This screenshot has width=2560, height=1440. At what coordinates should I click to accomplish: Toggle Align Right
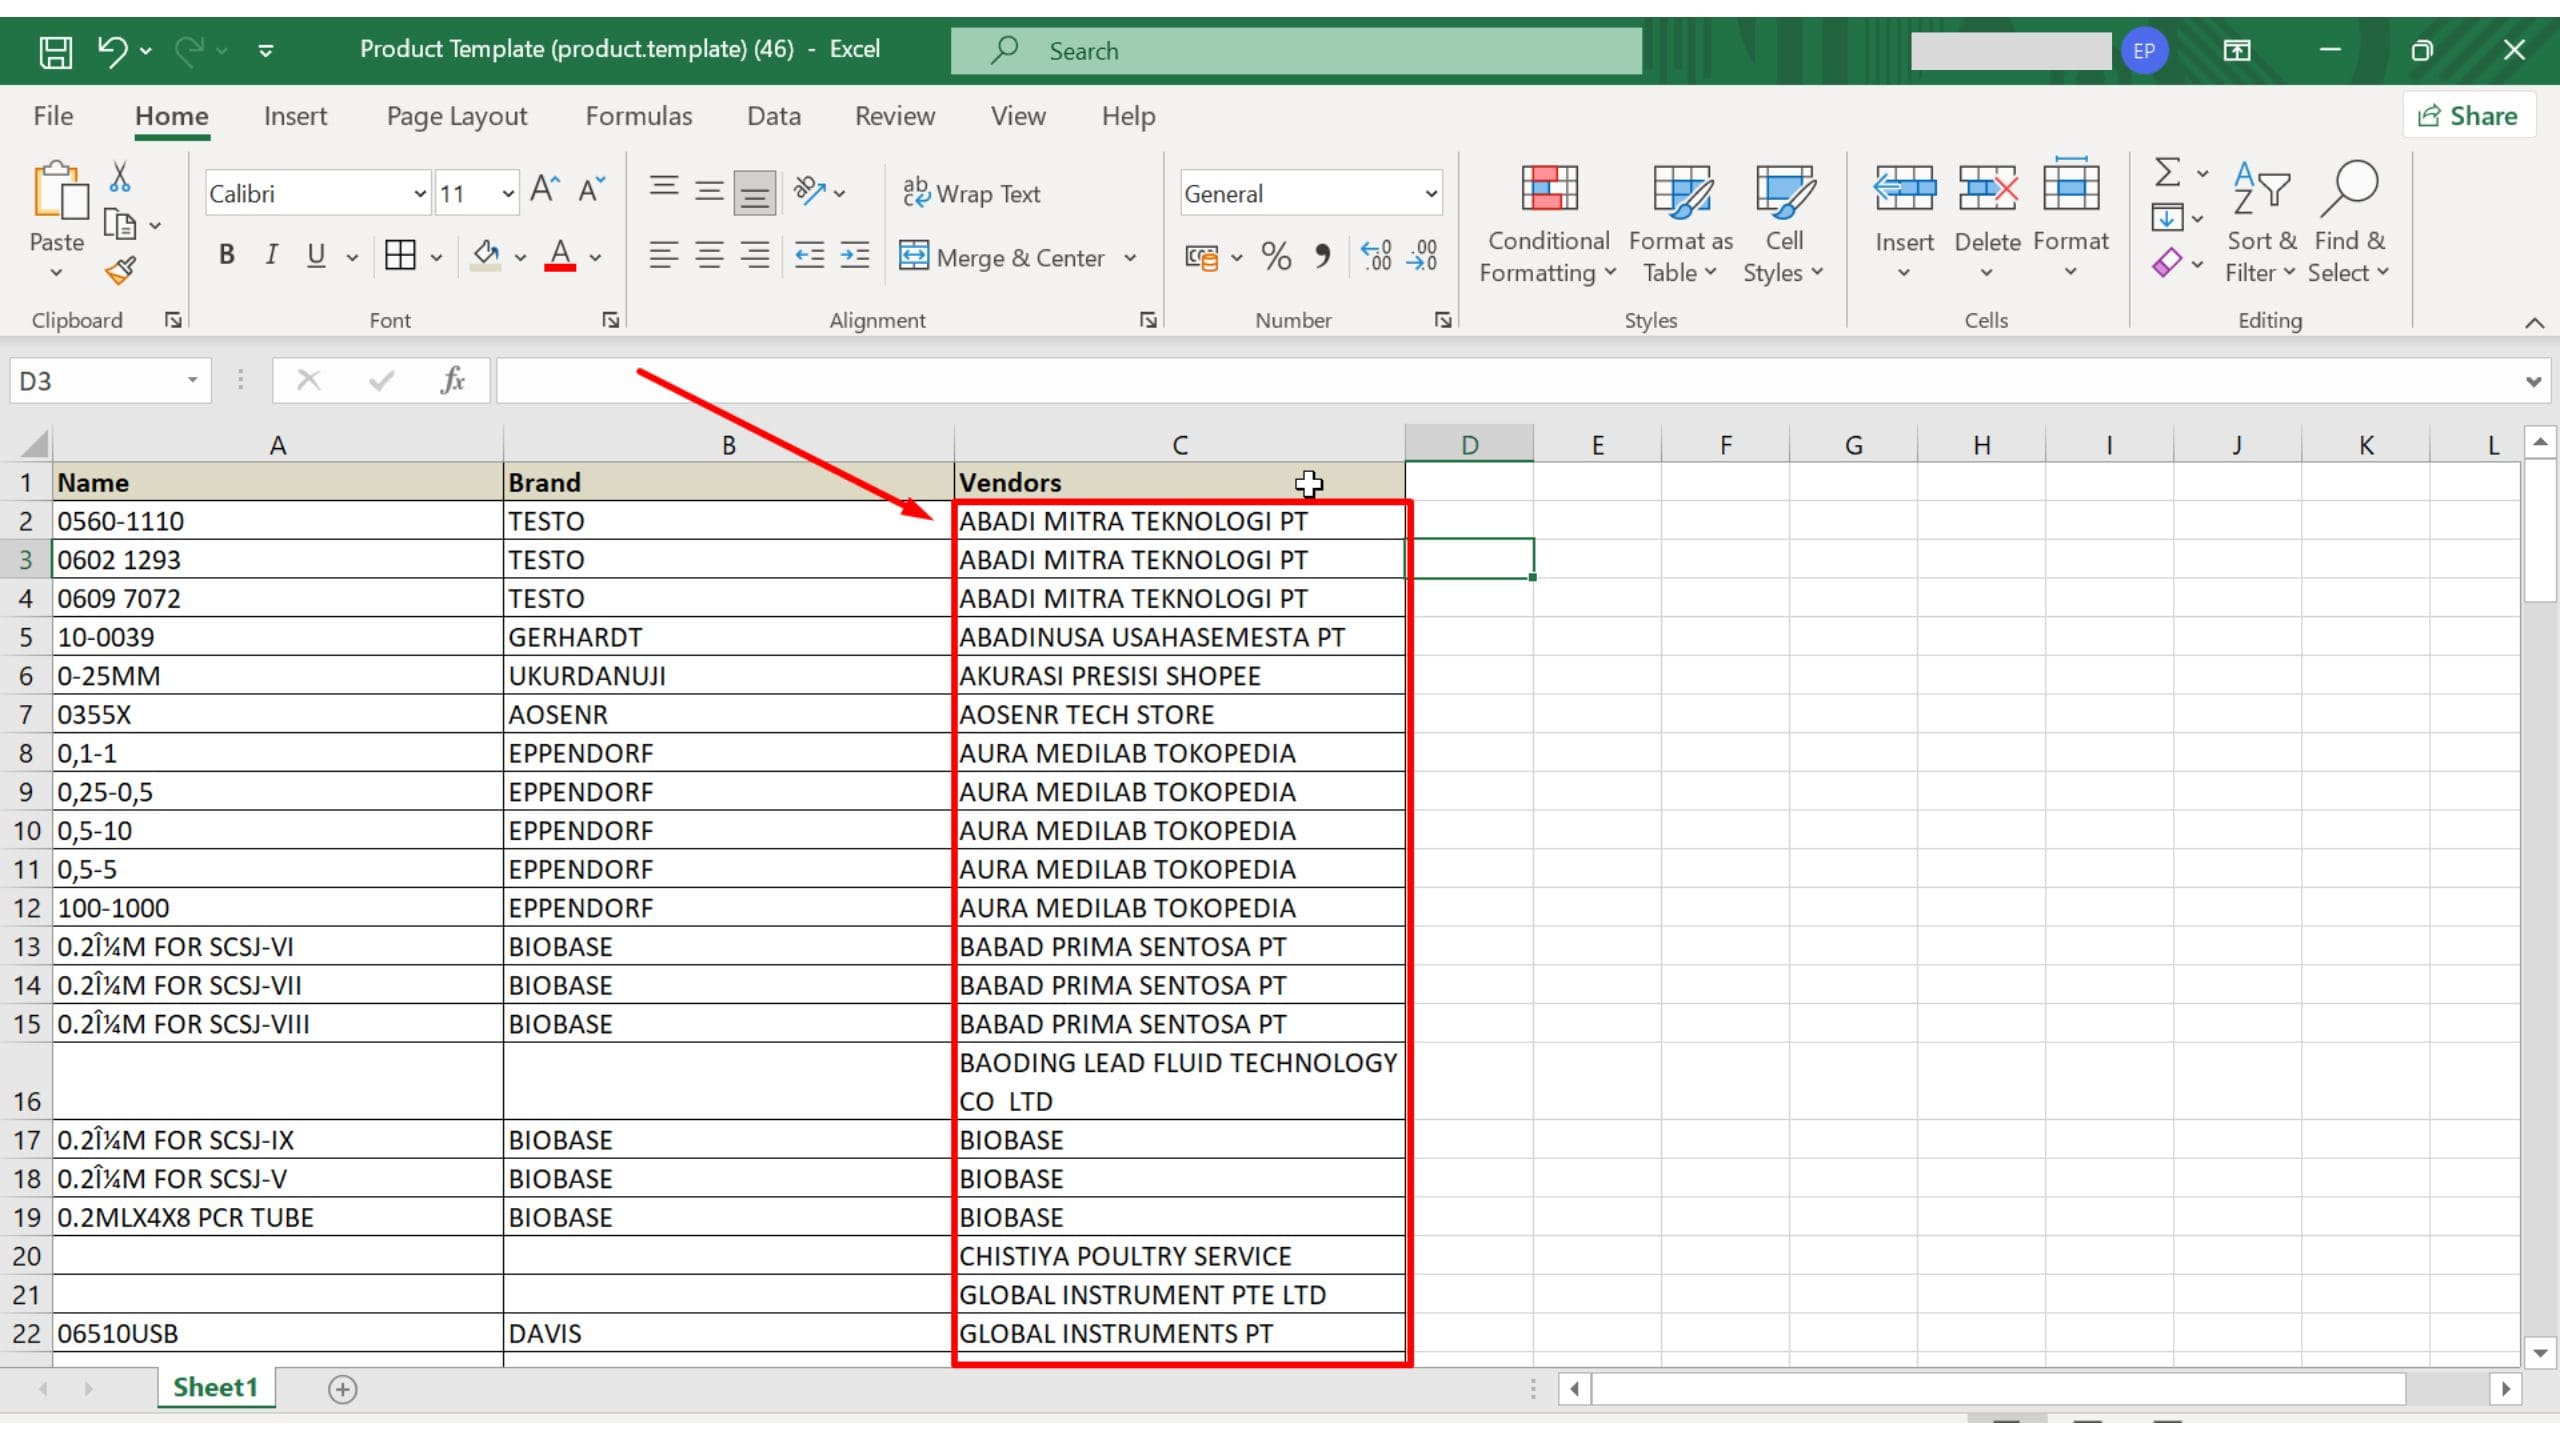point(754,256)
